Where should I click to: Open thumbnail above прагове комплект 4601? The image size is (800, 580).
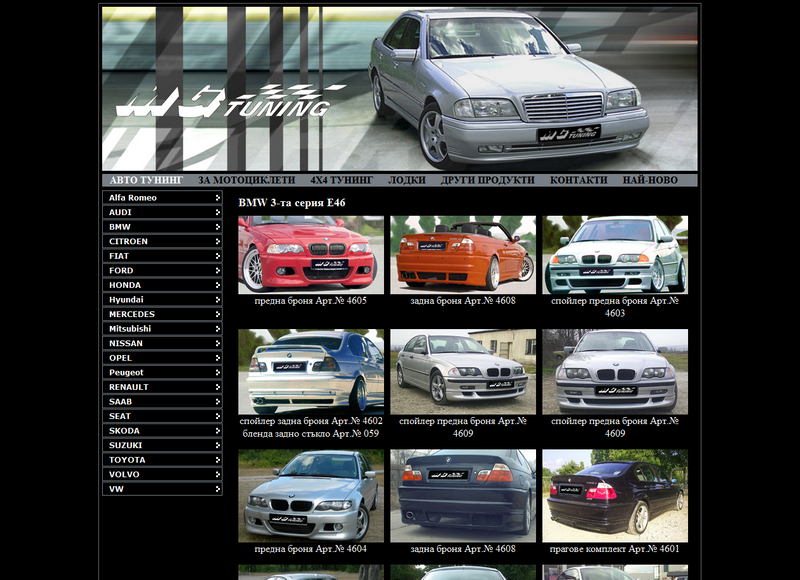tap(615, 496)
